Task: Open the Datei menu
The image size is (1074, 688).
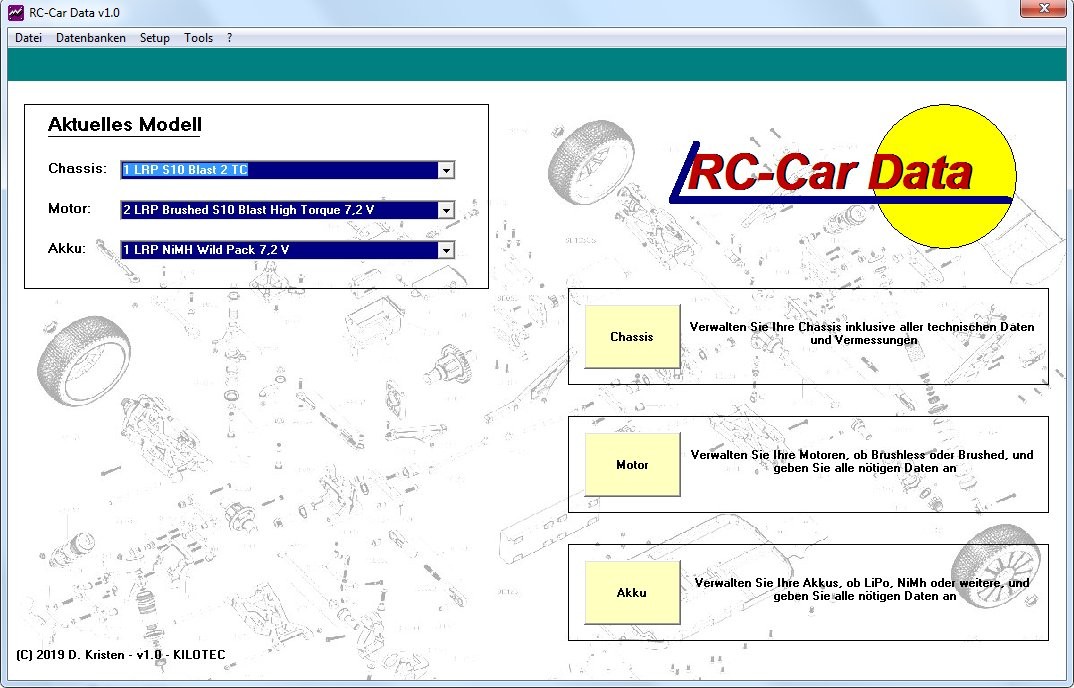Action: pos(27,38)
